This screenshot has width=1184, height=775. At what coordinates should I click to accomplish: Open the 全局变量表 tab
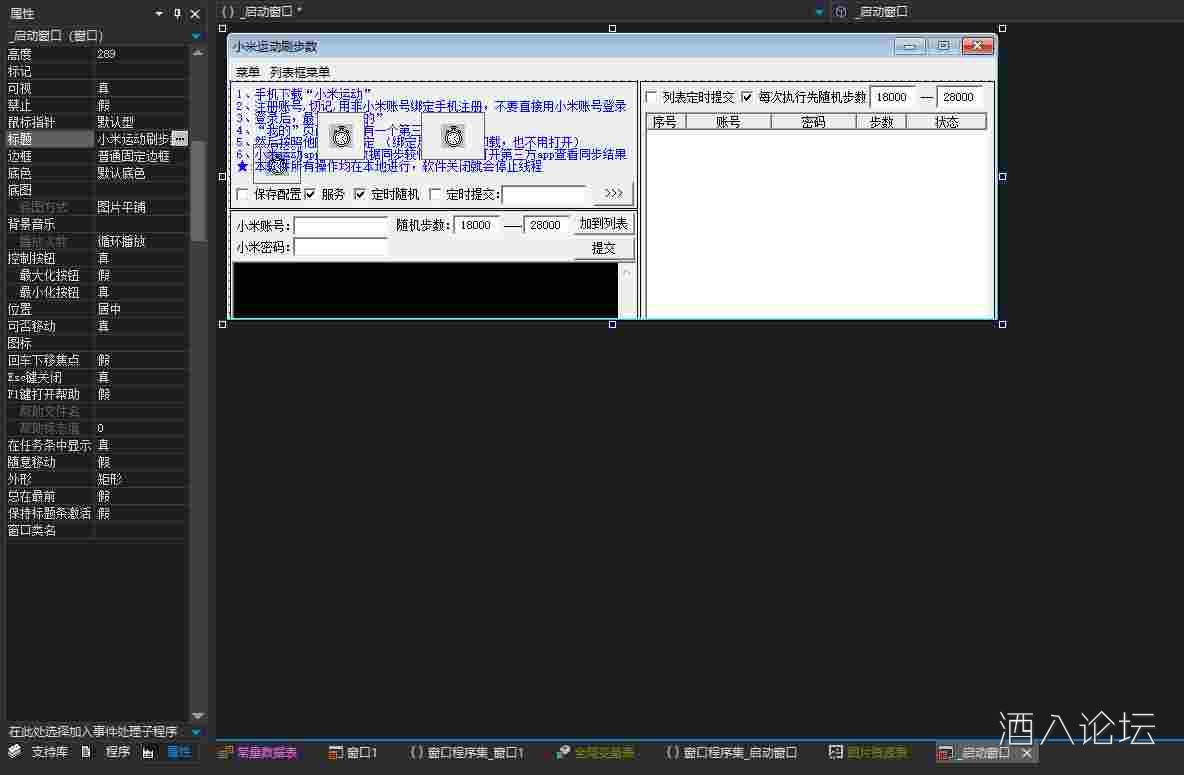[596, 752]
